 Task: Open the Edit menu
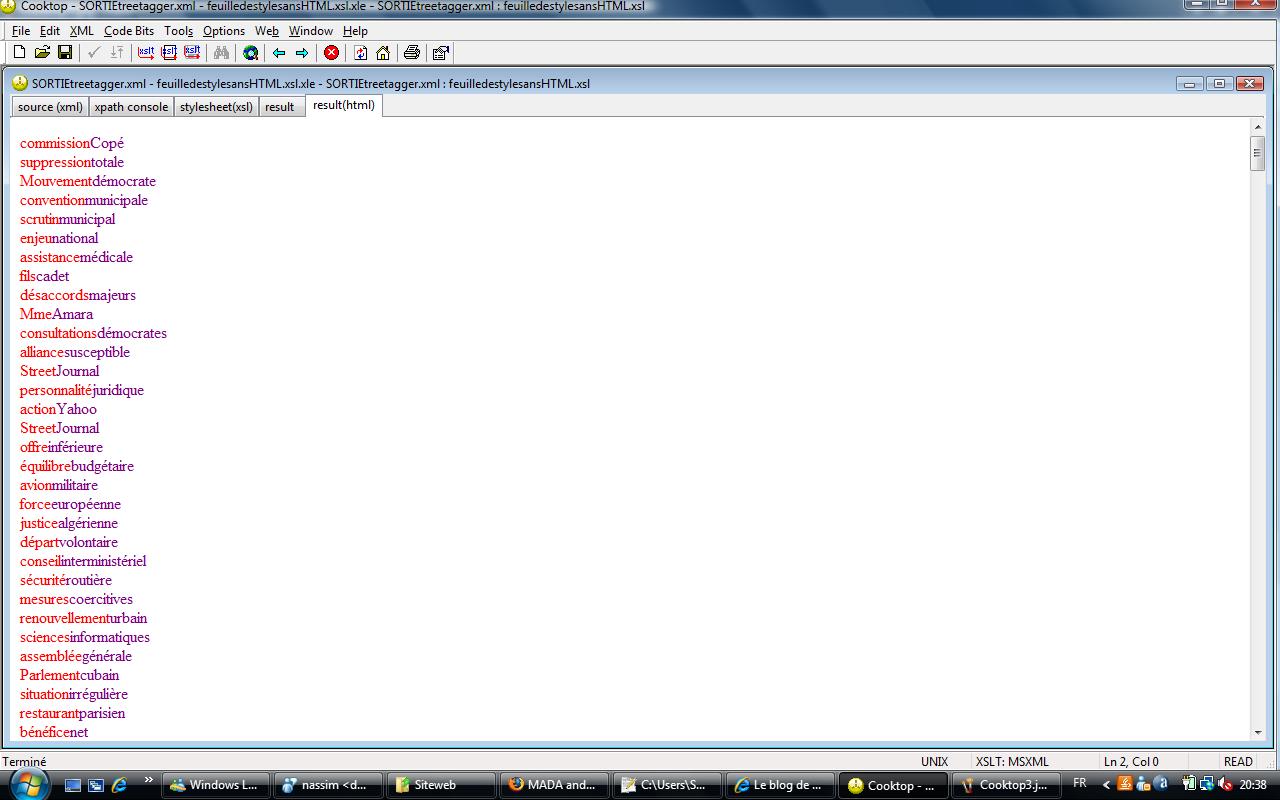(50, 31)
